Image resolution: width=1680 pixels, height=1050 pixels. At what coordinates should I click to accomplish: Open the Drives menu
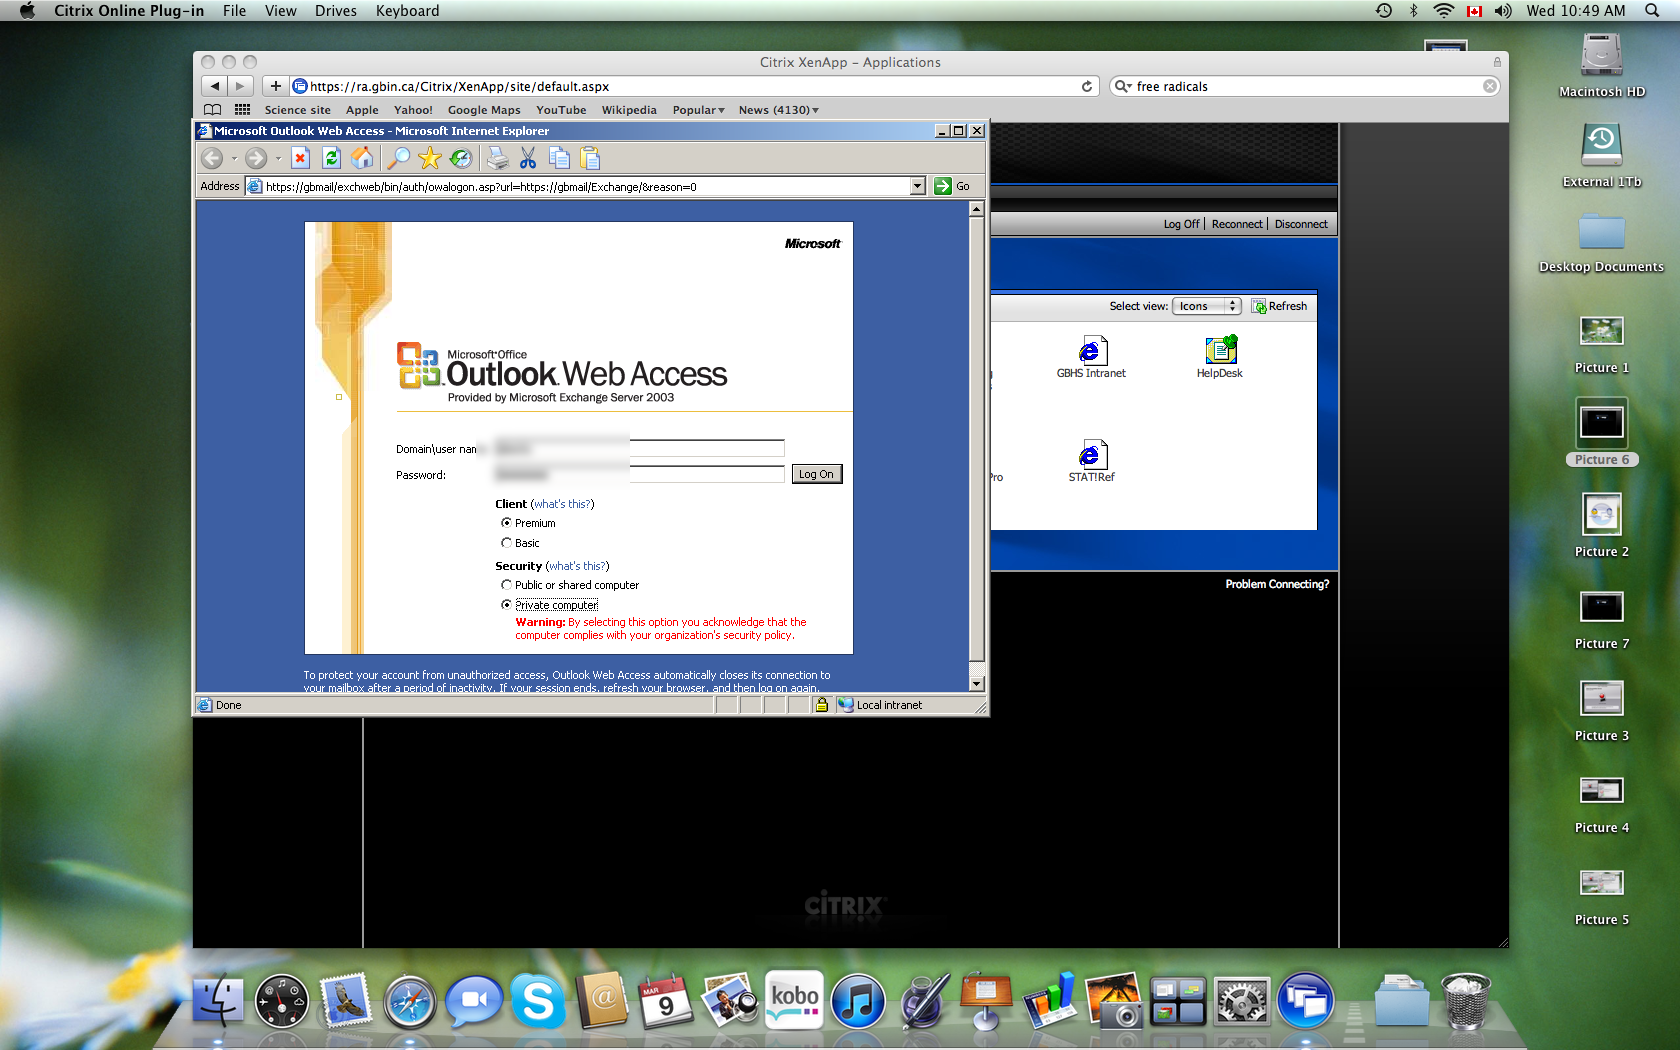pyautogui.click(x=336, y=11)
